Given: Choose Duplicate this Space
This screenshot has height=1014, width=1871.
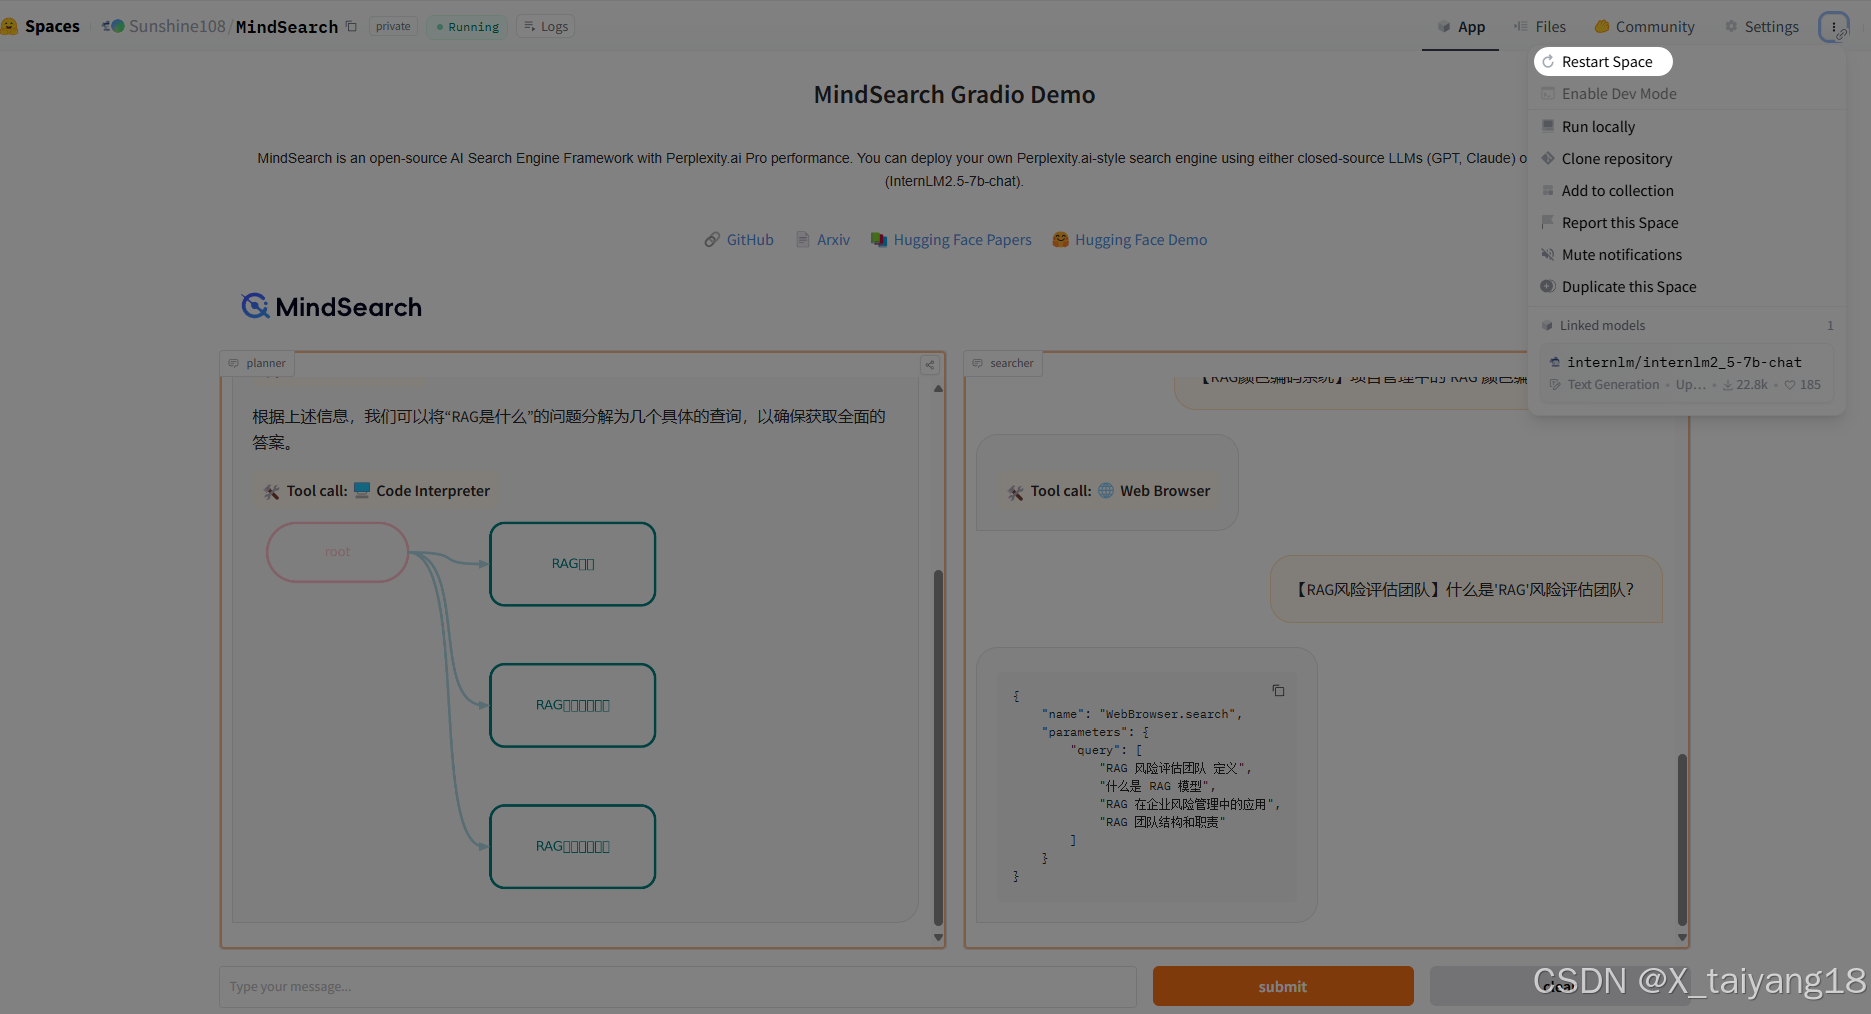Looking at the screenshot, I should [x=1628, y=287].
